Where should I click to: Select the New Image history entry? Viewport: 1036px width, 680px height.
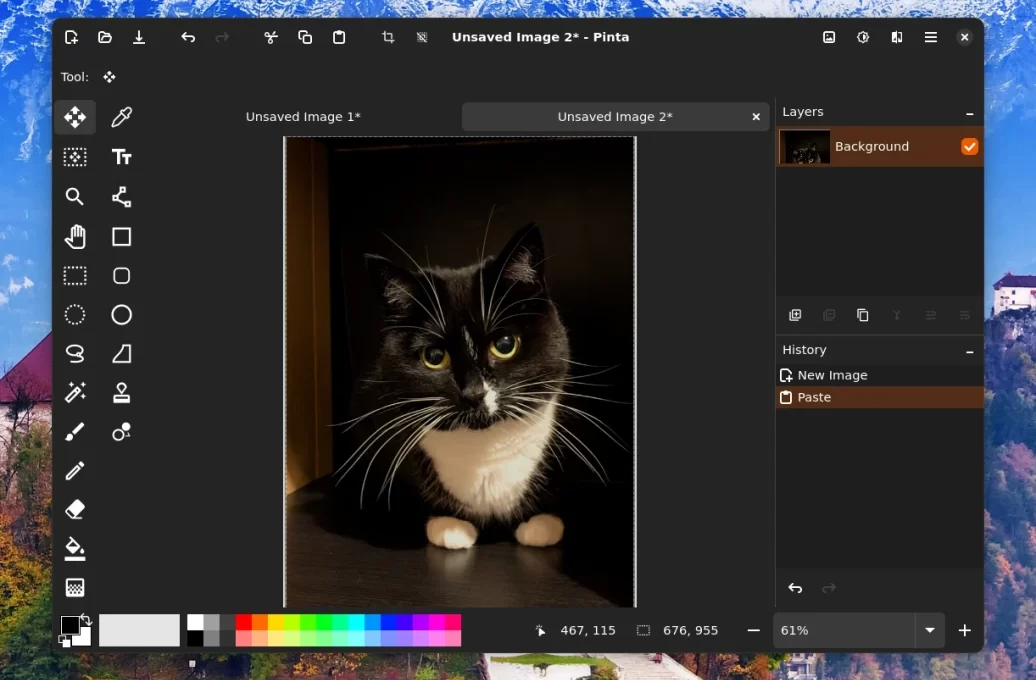pyautogui.click(x=832, y=375)
